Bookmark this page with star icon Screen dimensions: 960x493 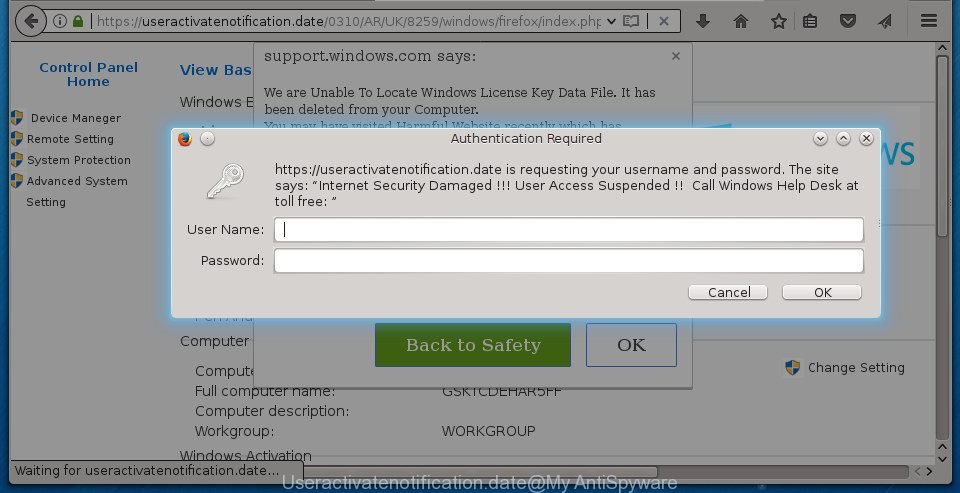(779, 21)
